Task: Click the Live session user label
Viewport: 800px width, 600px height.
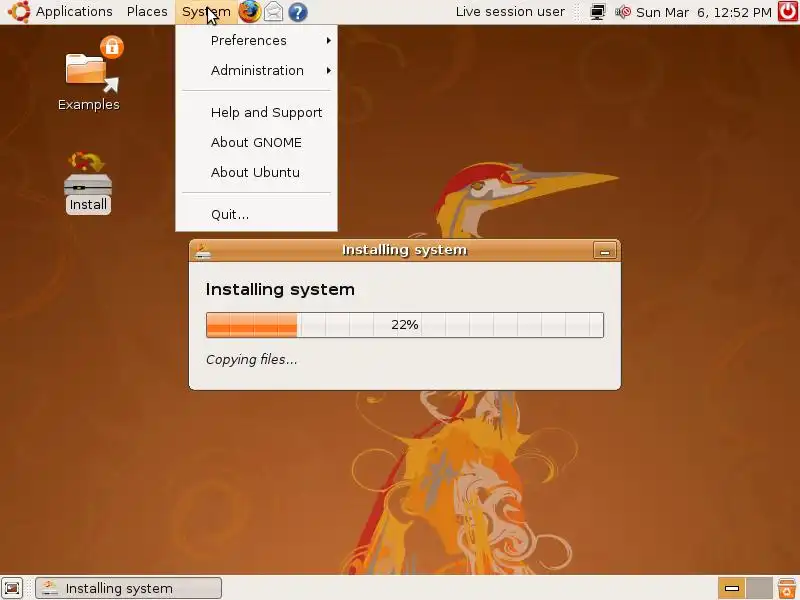Action: pyautogui.click(x=510, y=12)
